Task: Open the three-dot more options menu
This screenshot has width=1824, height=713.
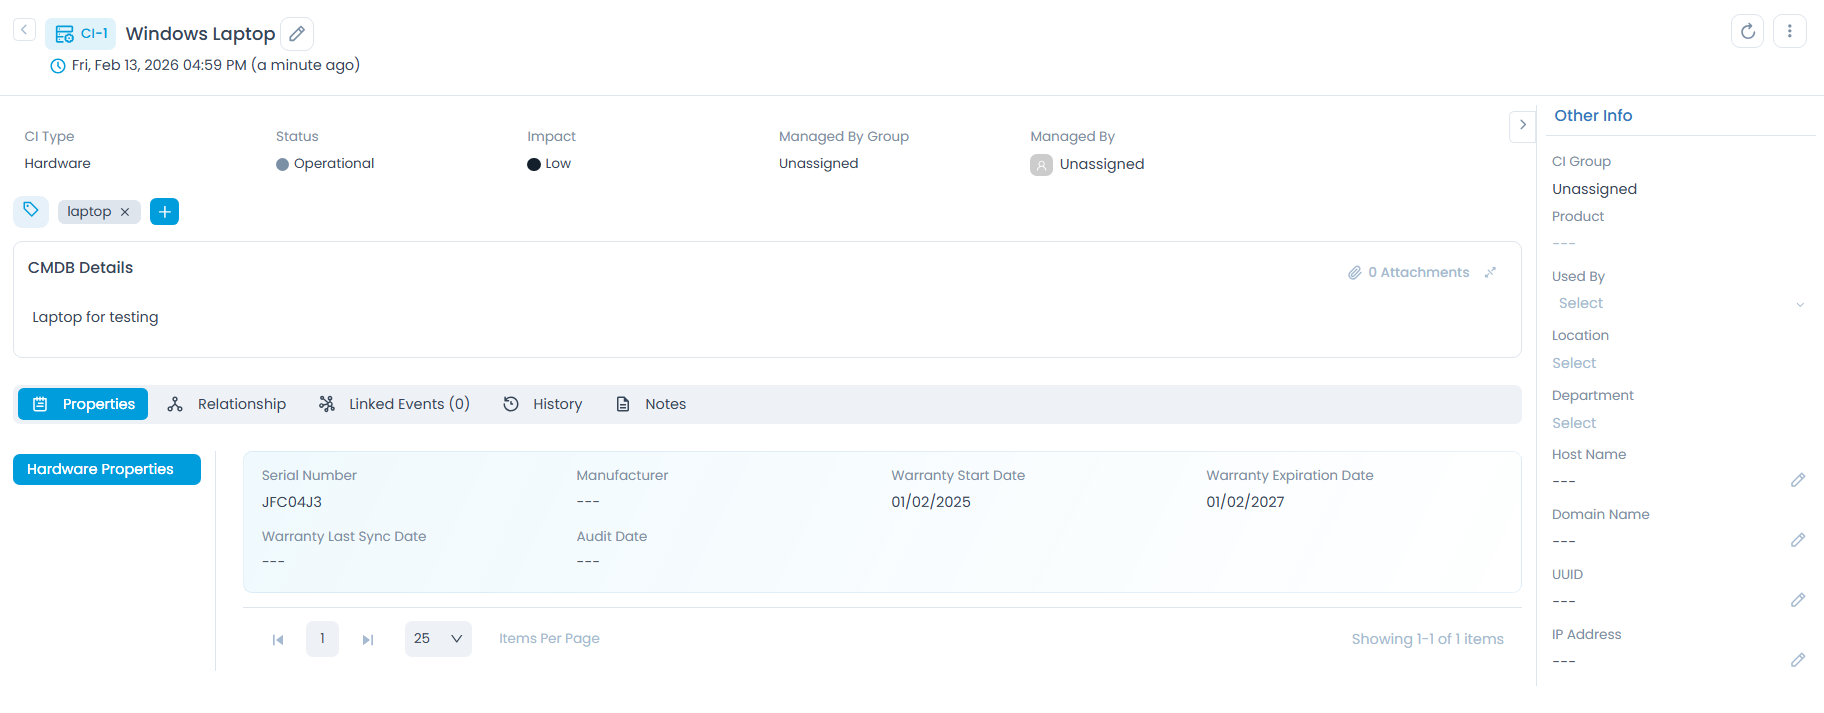Action: [x=1789, y=31]
